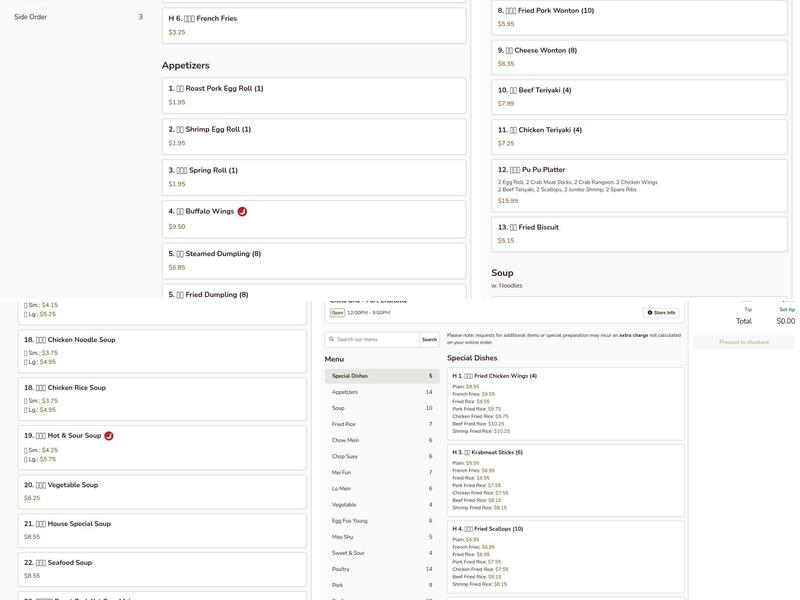Choose the Egg Foo Young category
The image size is (800, 600).
pyautogui.click(x=381, y=521)
